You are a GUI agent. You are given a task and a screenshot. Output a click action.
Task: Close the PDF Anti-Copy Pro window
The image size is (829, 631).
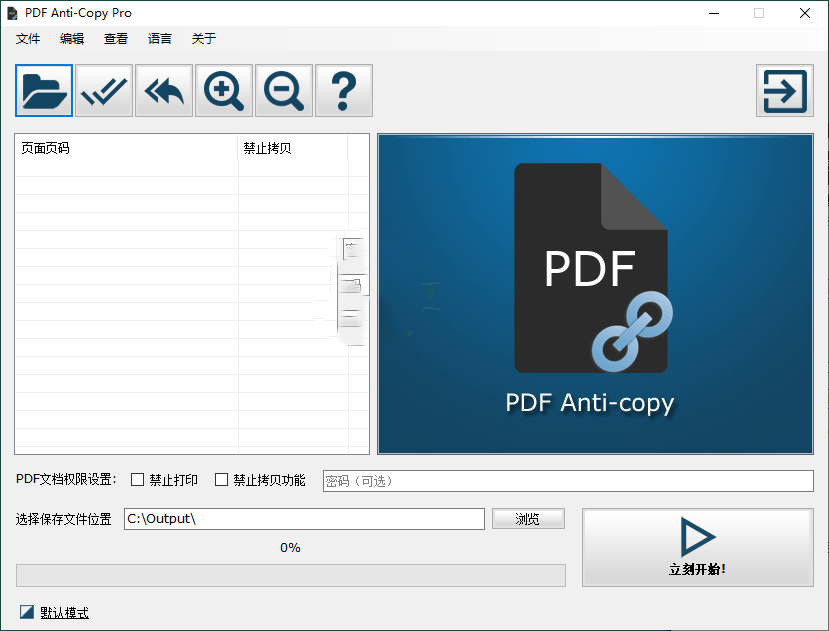pos(805,13)
